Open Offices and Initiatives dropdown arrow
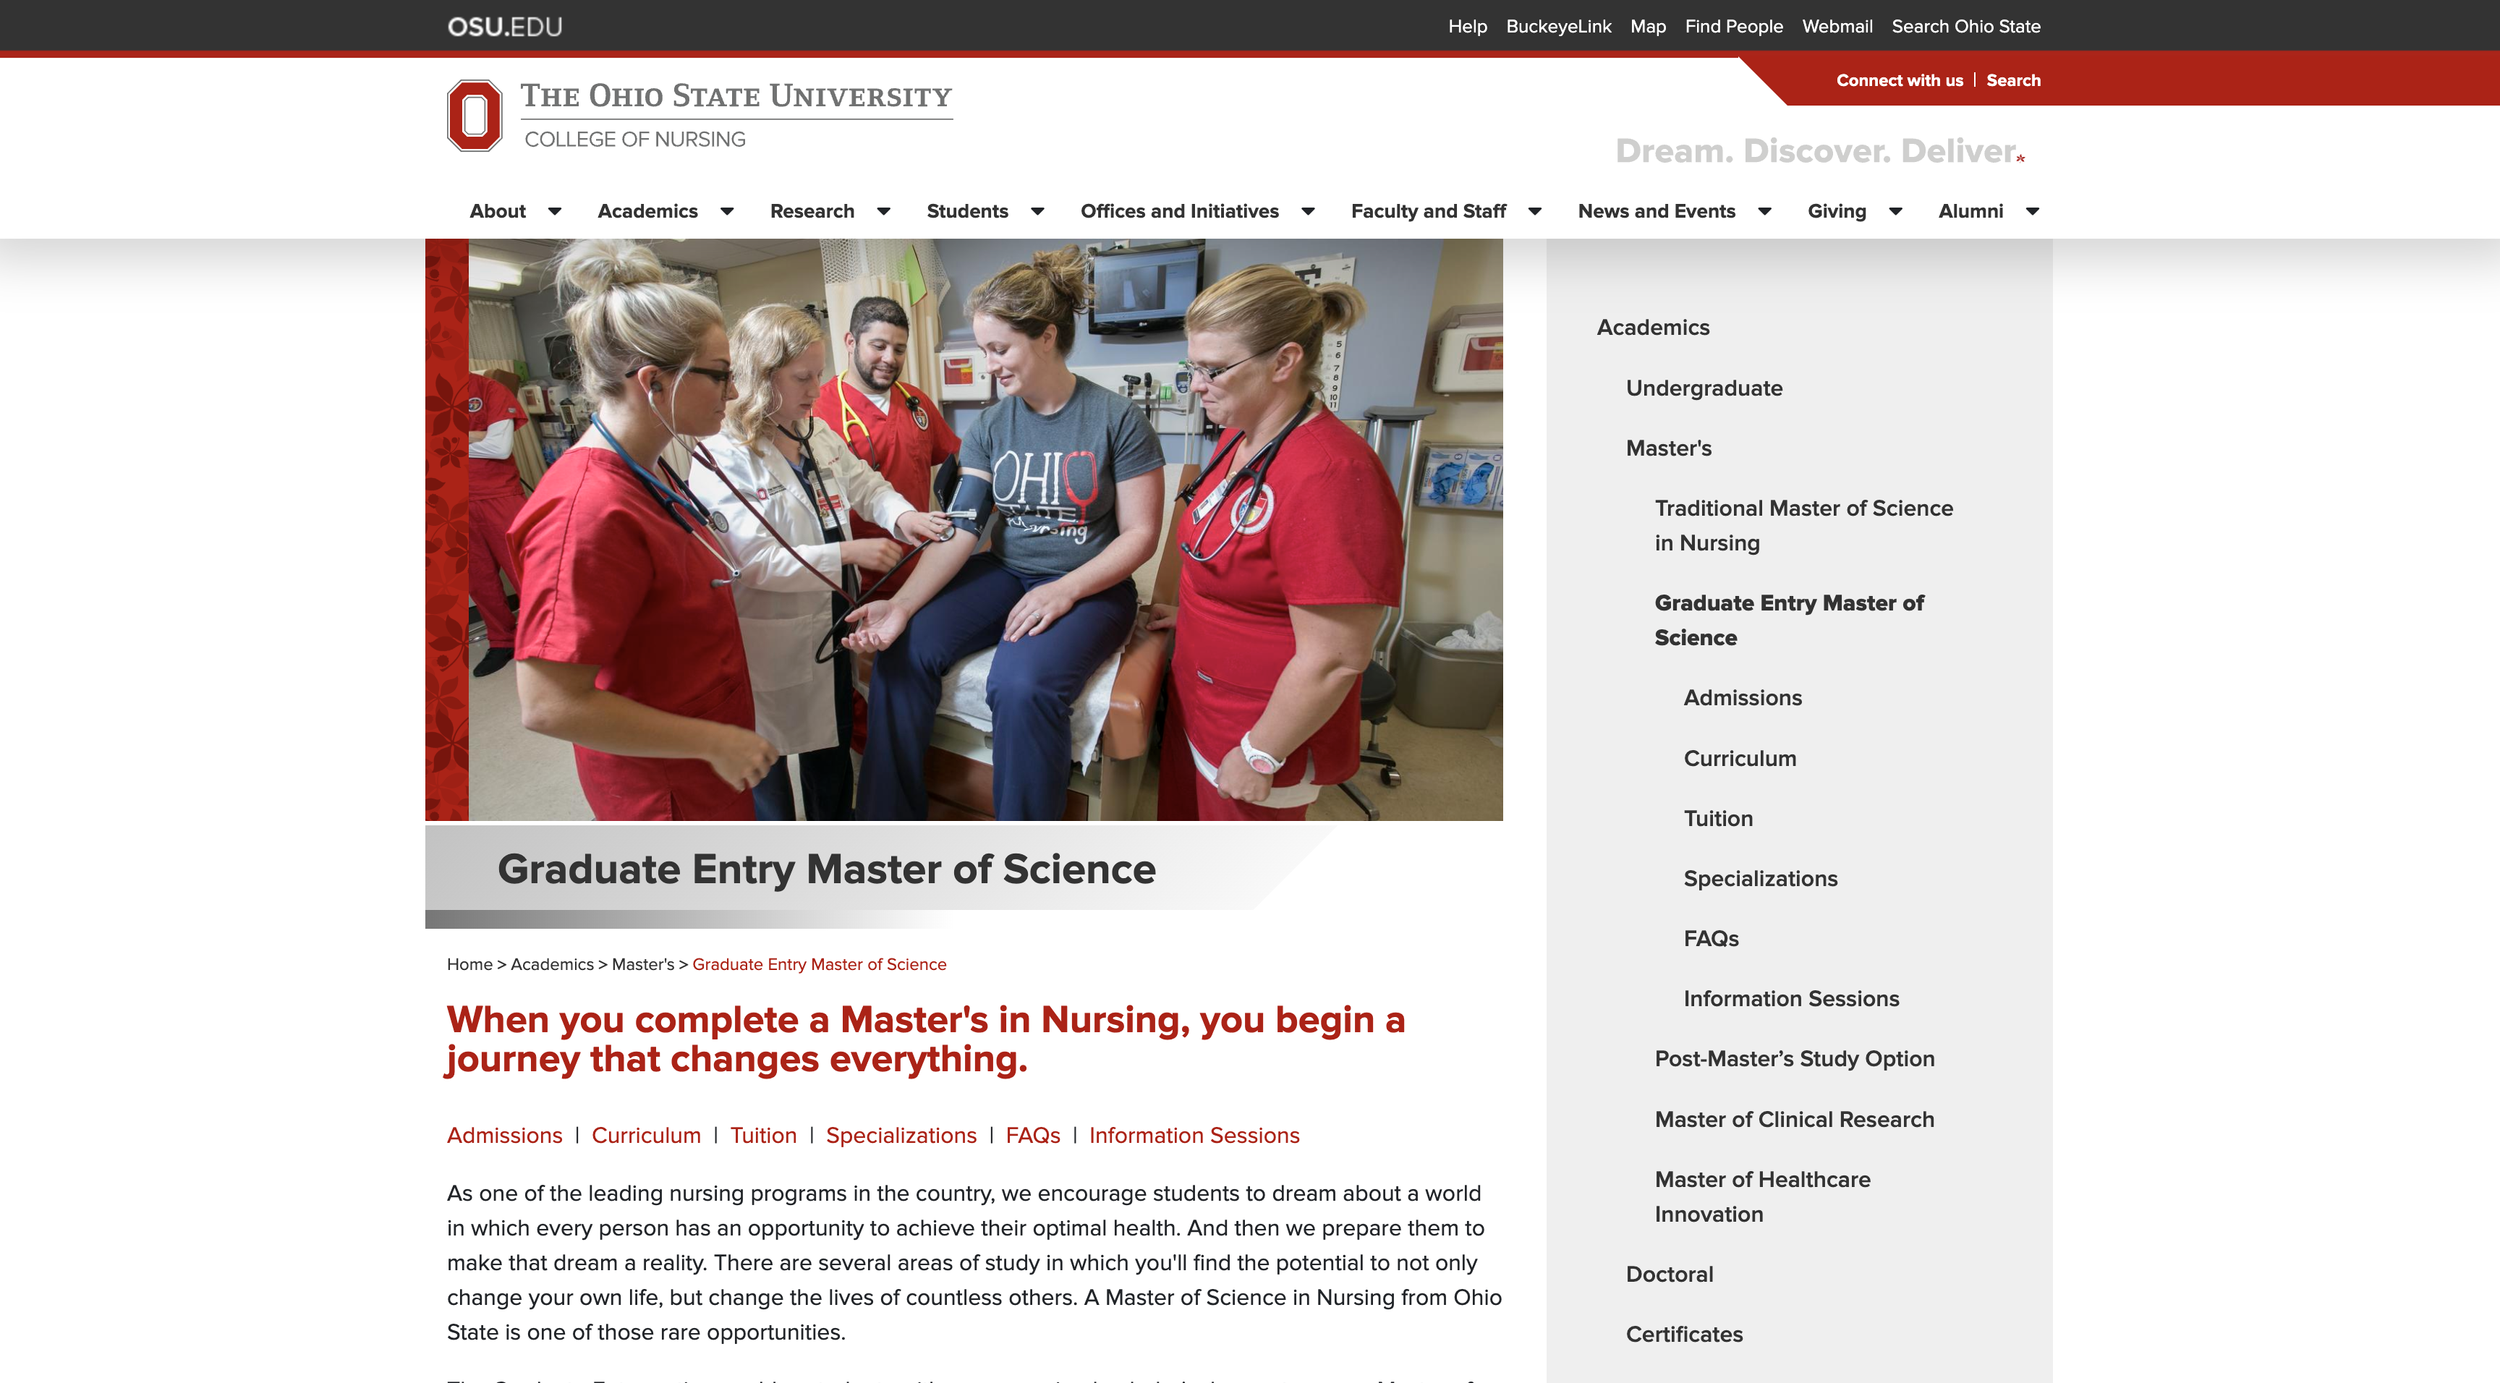The height and width of the screenshot is (1383, 2500). tap(1308, 211)
